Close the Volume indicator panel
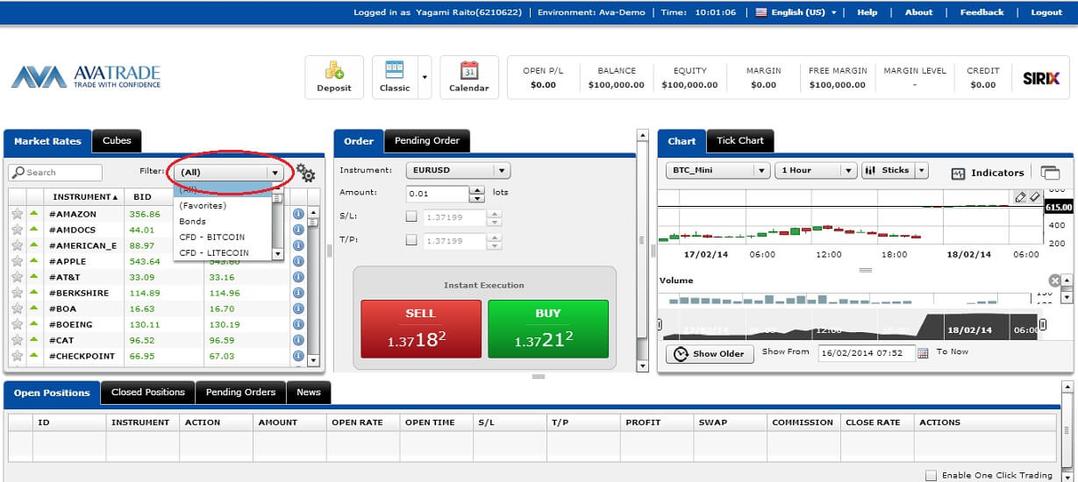Viewport: 1078px width, 482px height. (1055, 281)
